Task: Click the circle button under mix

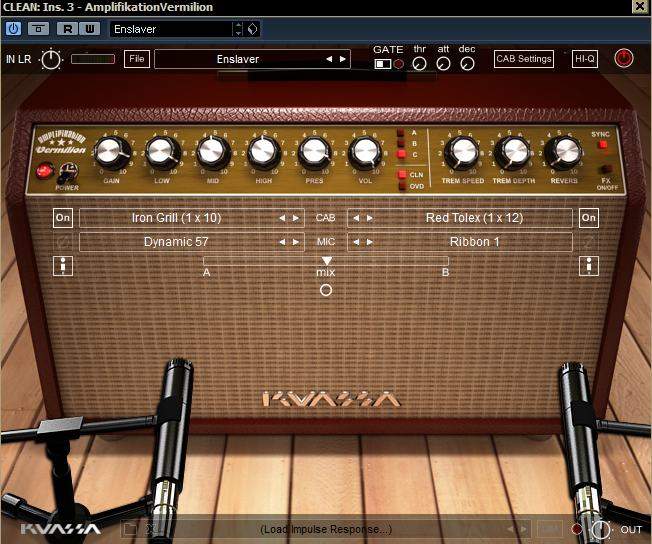Action: (x=326, y=290)
